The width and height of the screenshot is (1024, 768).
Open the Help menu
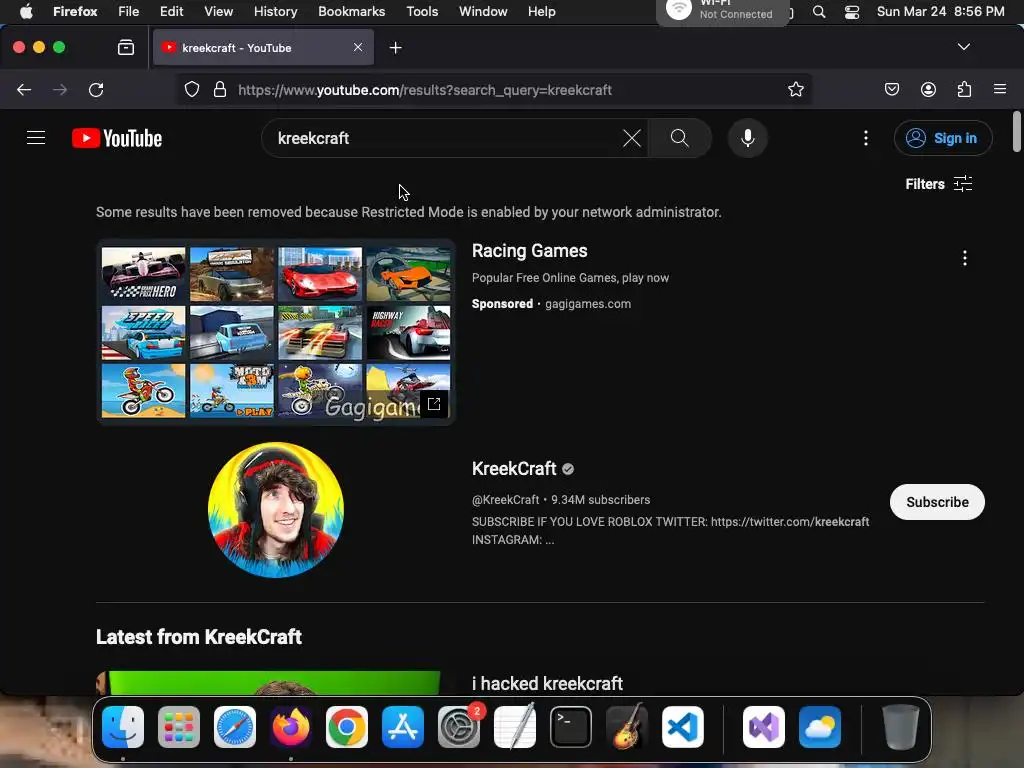click(x=541, y=11)
